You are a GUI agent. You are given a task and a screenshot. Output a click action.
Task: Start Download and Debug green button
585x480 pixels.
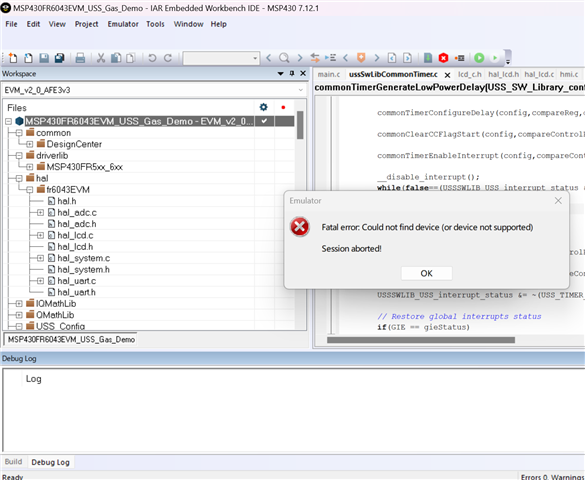click(x=479, y=58)
